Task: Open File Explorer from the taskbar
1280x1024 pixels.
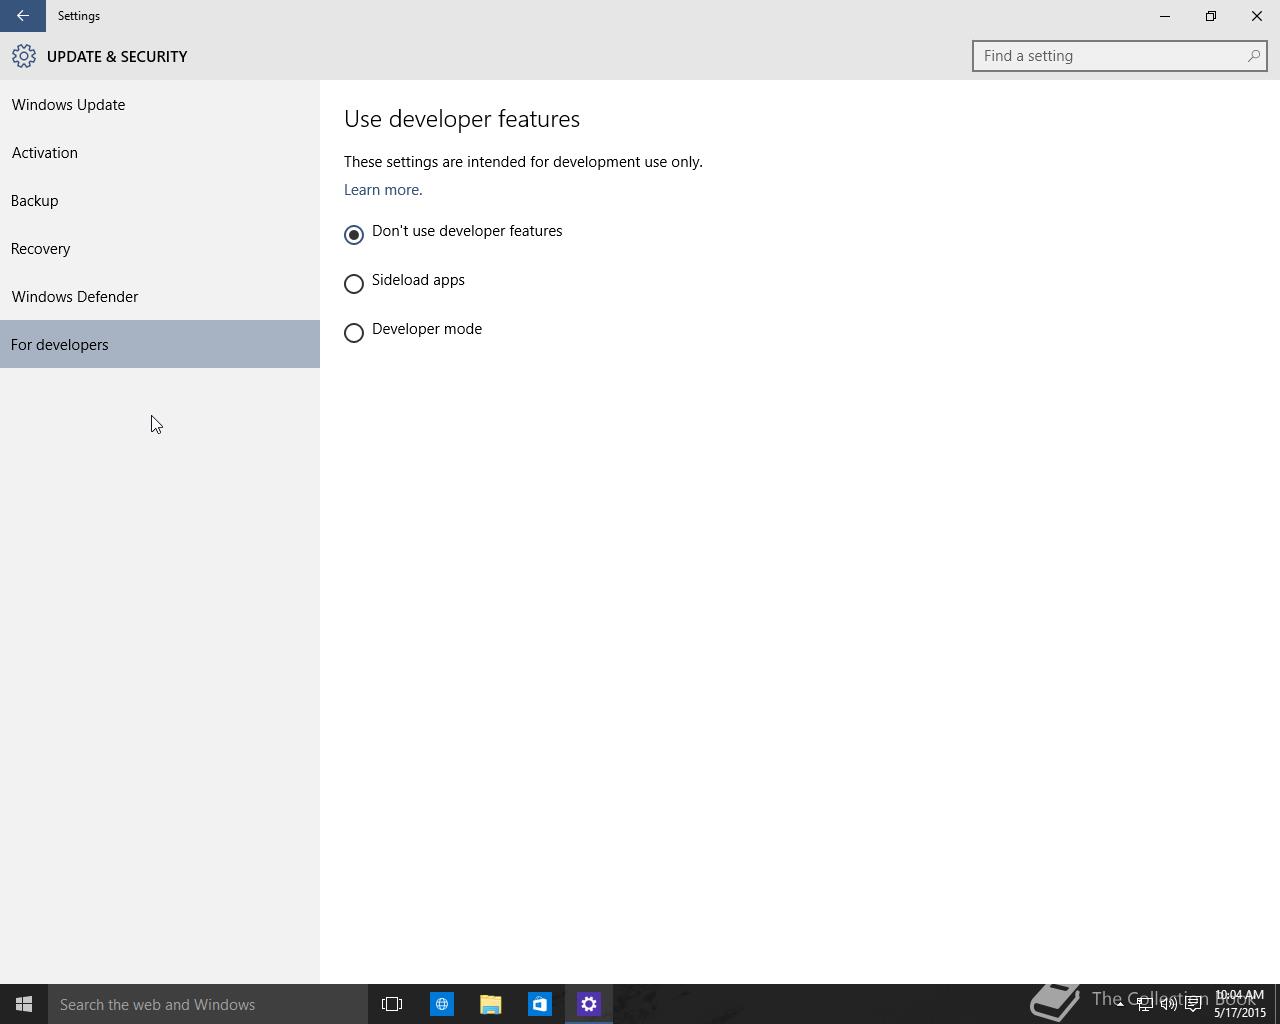Action: click(x=490, y=1004)
